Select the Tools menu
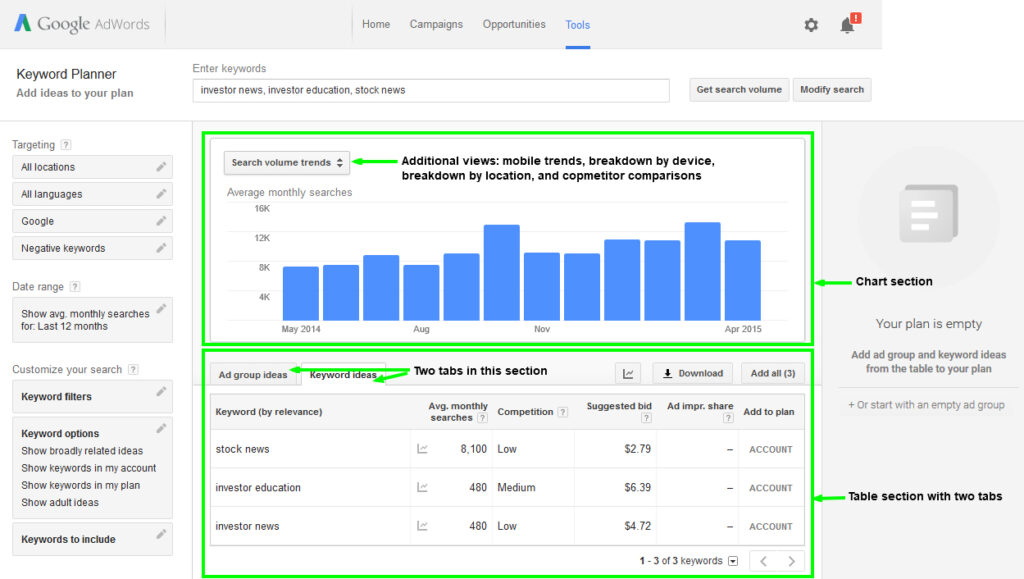Screen dimensions: 1024x579 (578, 25)
